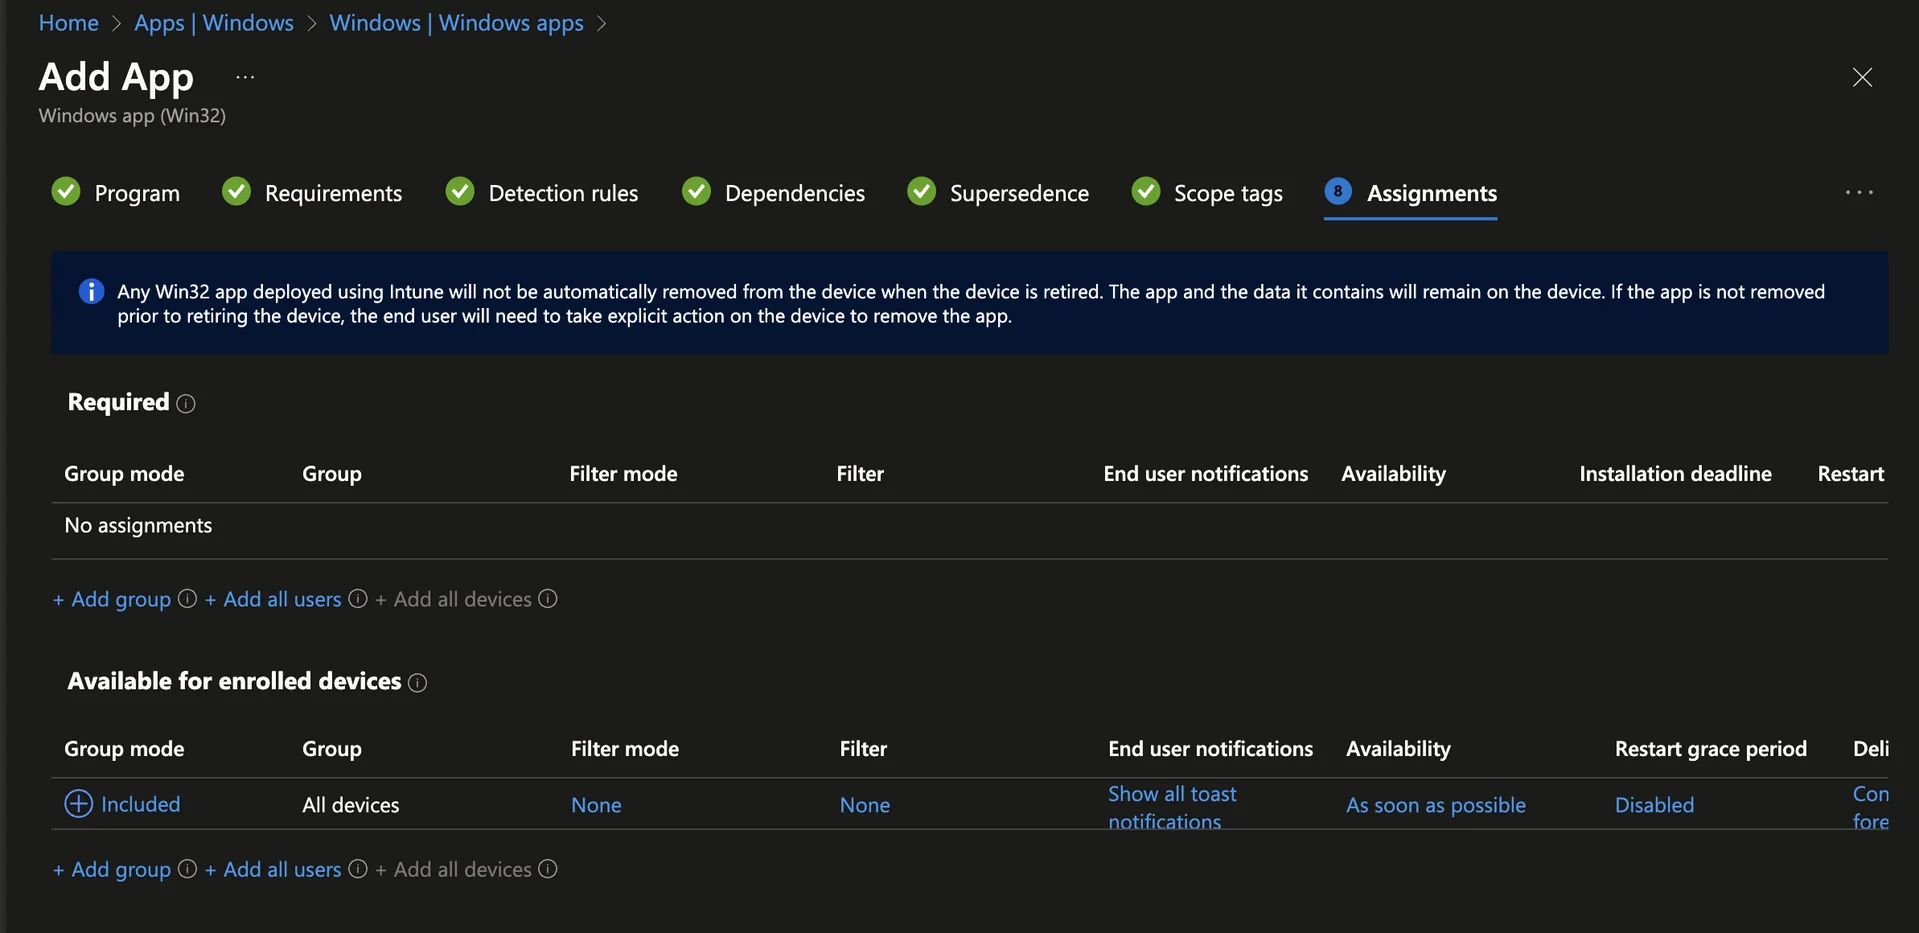Image resolution: width=1919 pixels, height=933 pixels.
Task: Add group under Required section
Action: pyautogui.click(x=112, y=599)
